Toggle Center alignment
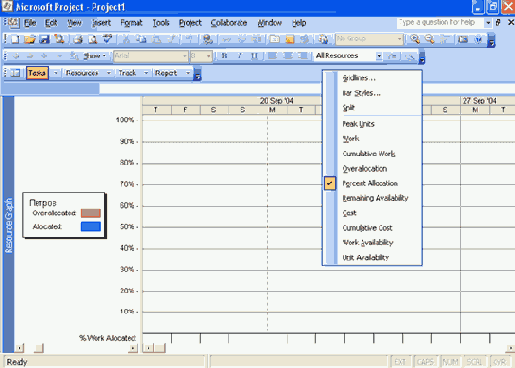 click(288, 56)
